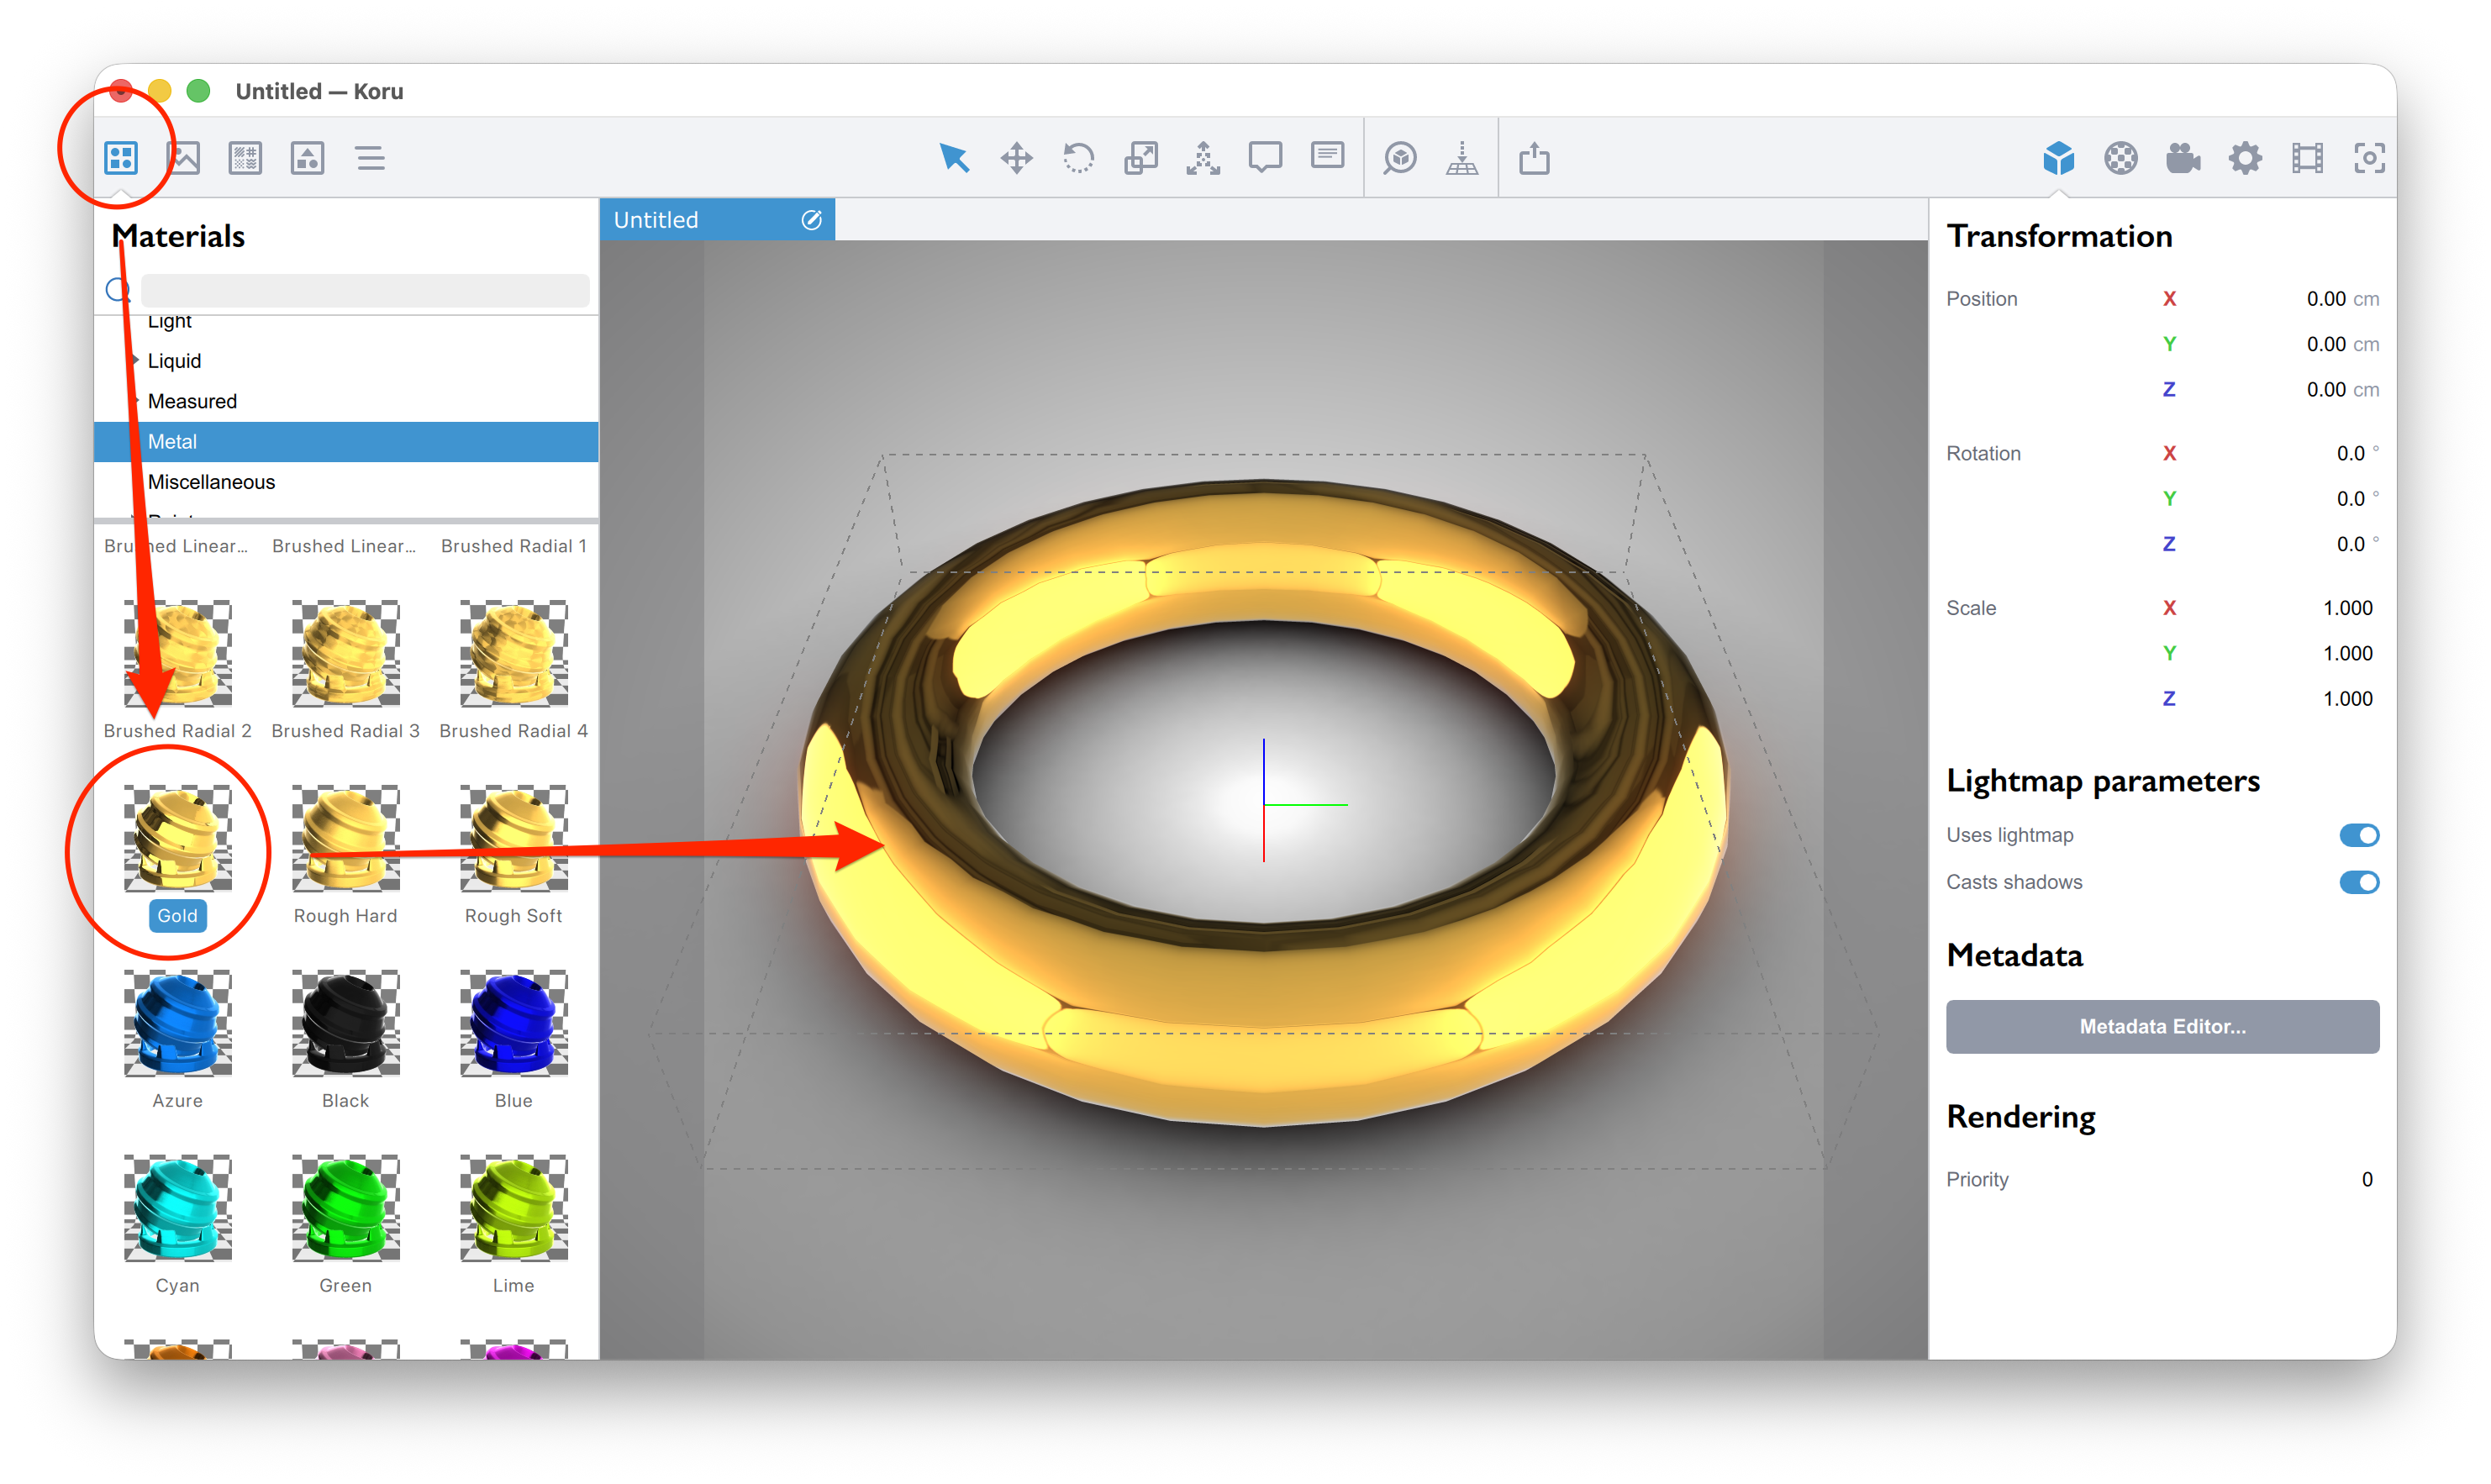Edit the Rotation Z value
This screenshot has width=2491, height=1484.
2350,544
